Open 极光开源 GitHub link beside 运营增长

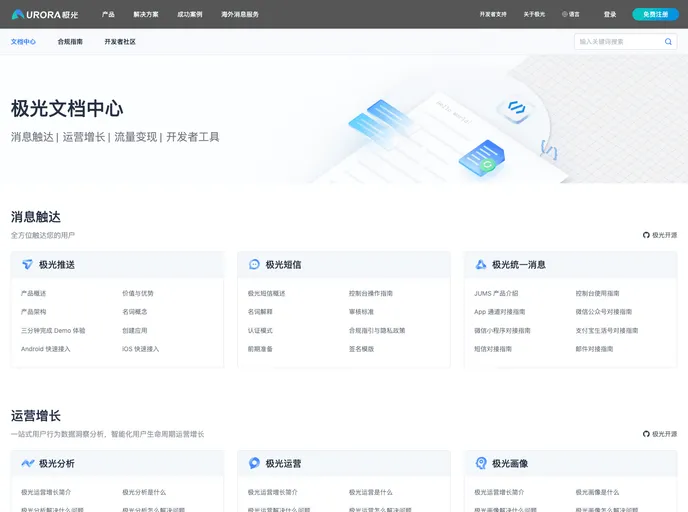(660, 434)
